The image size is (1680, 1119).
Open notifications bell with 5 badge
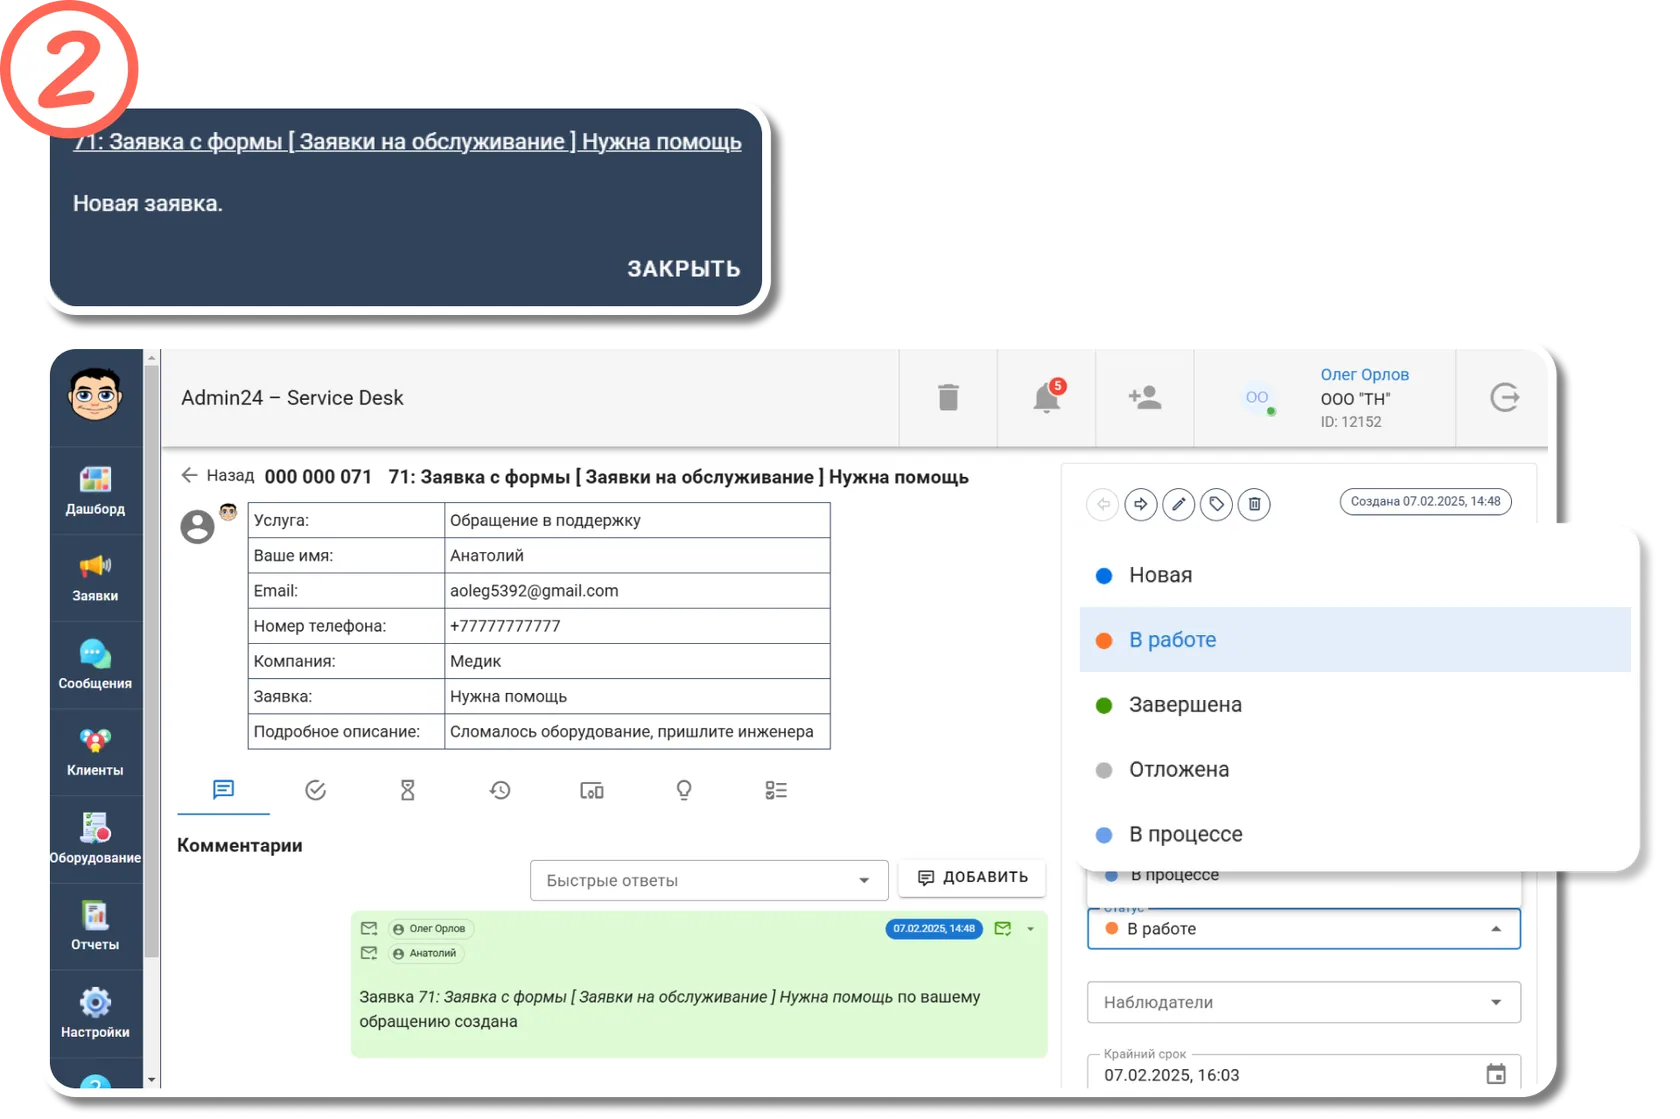pos(1047,397)
